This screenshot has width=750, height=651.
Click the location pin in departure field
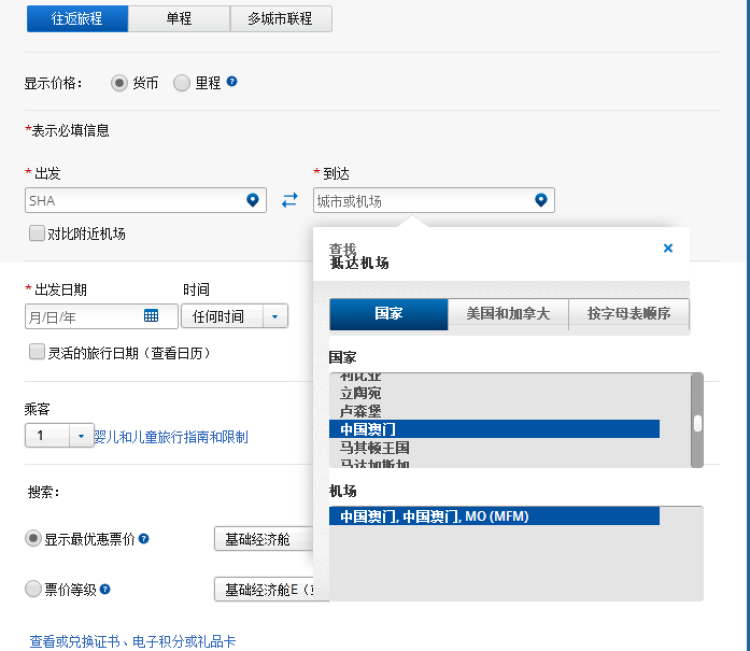pos(253,200)
